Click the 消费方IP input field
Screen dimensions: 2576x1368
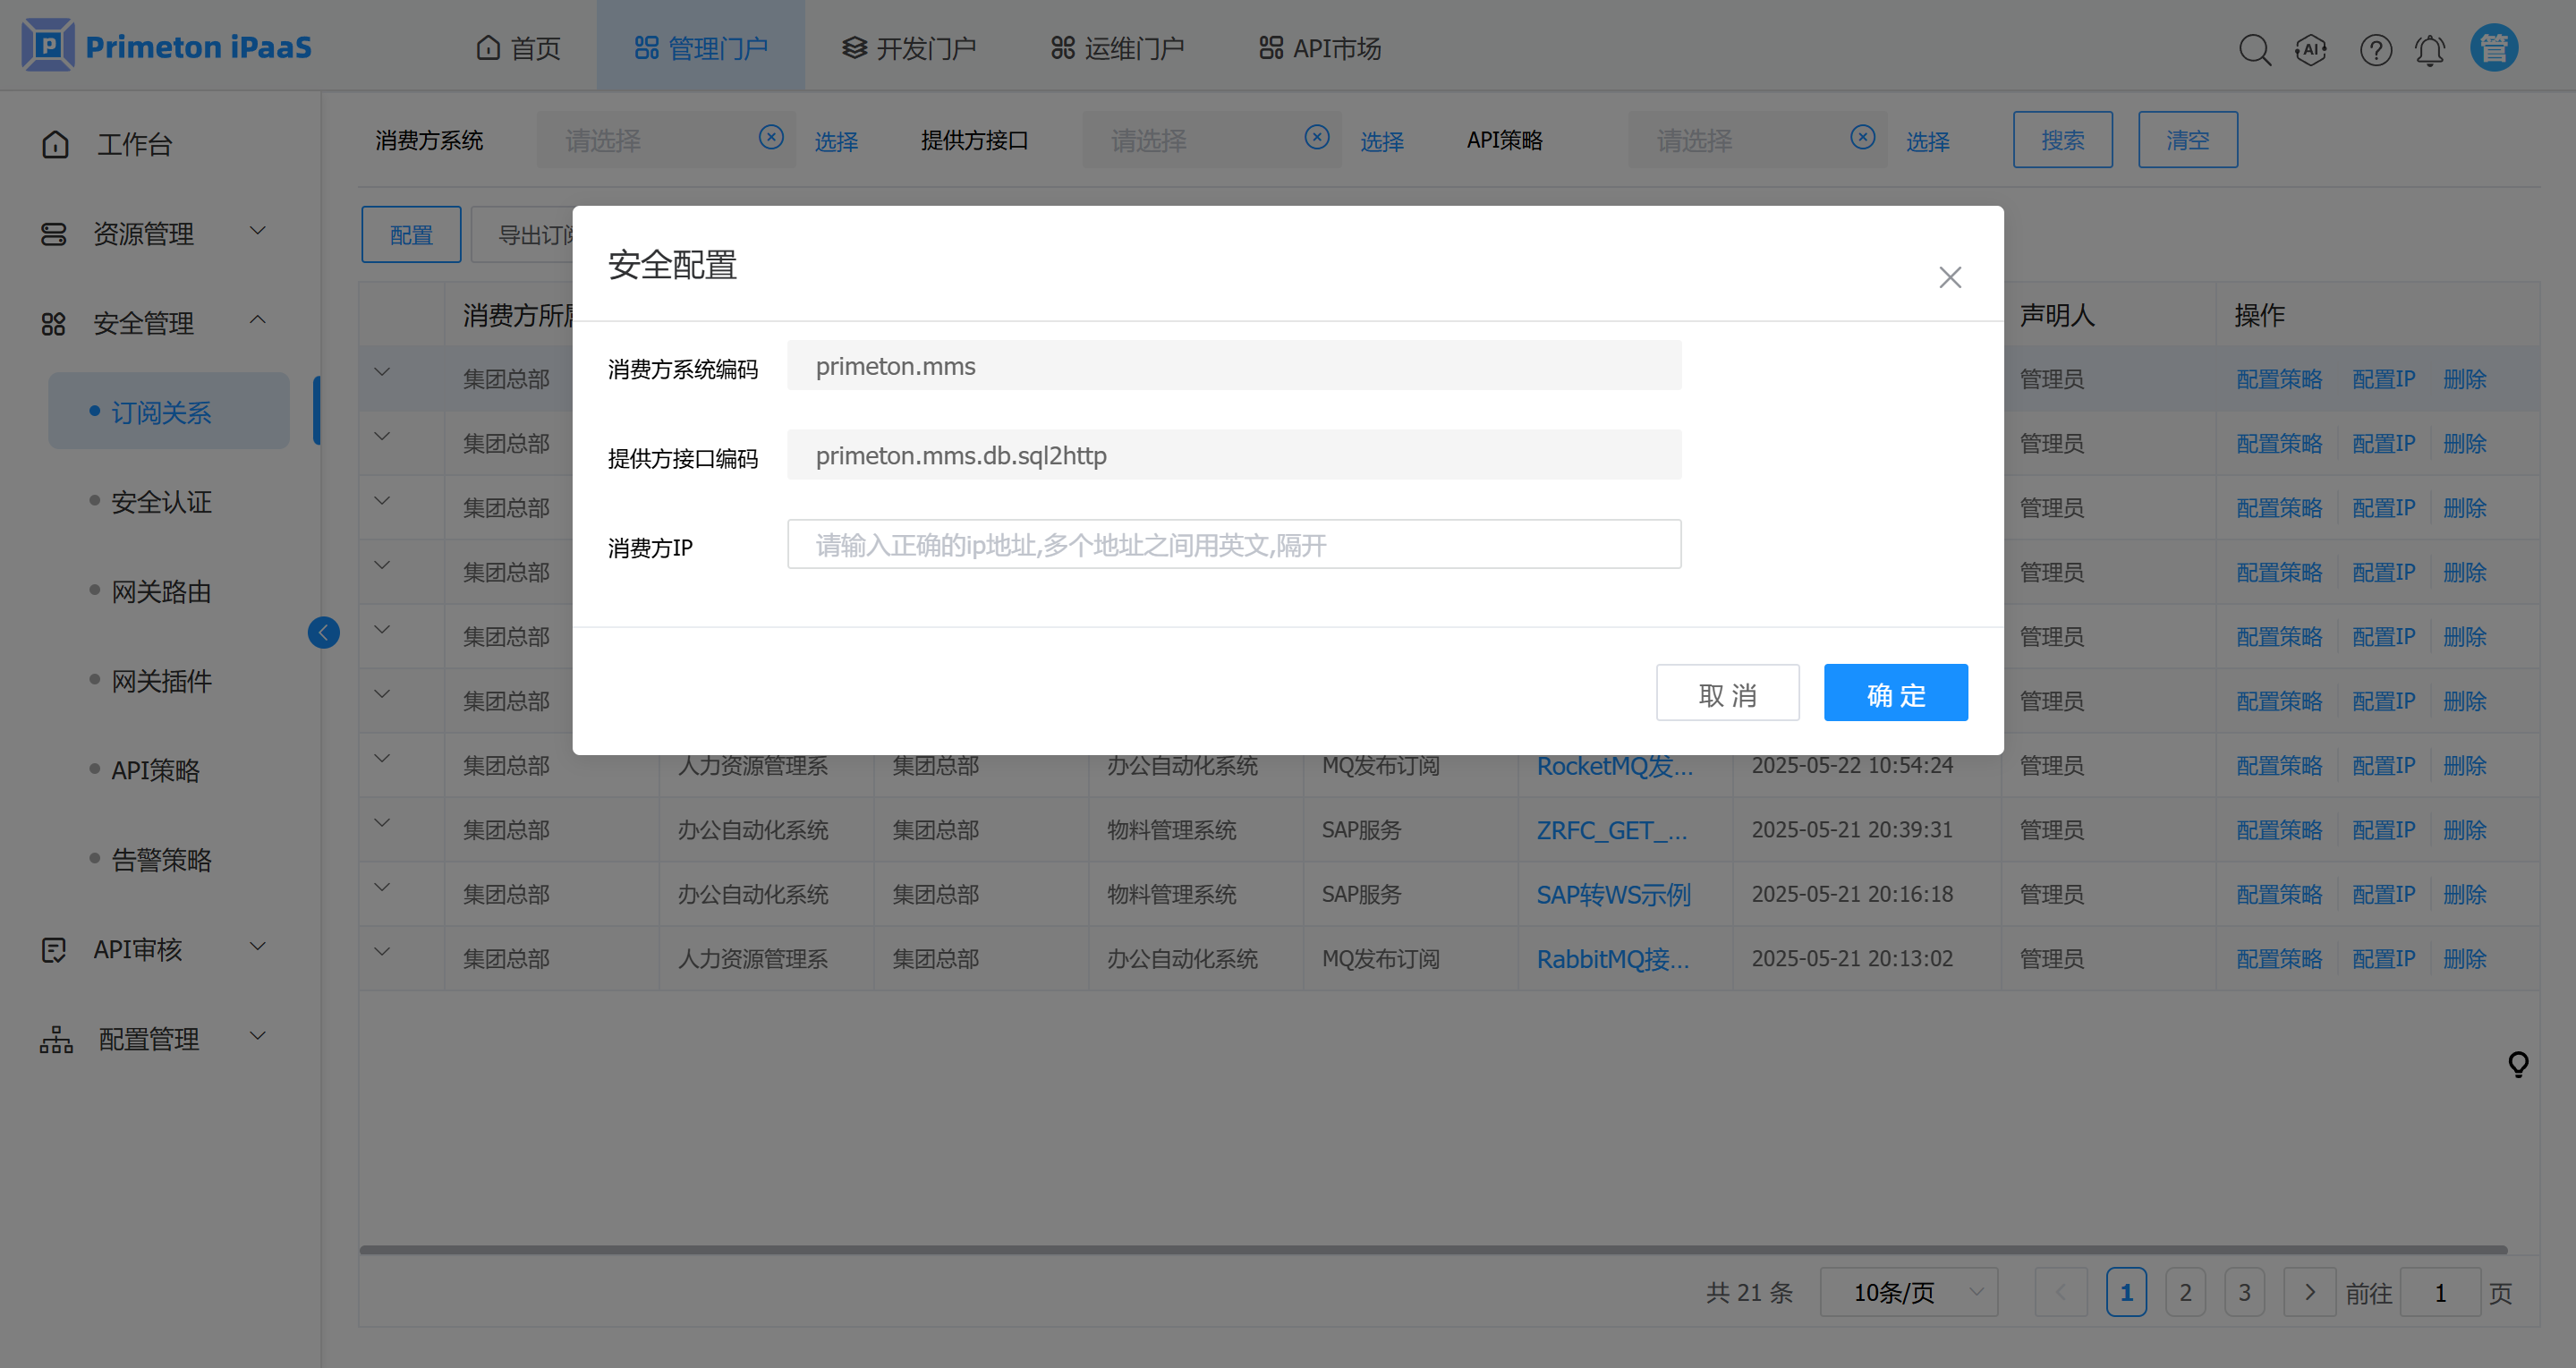coord(1233,545)
